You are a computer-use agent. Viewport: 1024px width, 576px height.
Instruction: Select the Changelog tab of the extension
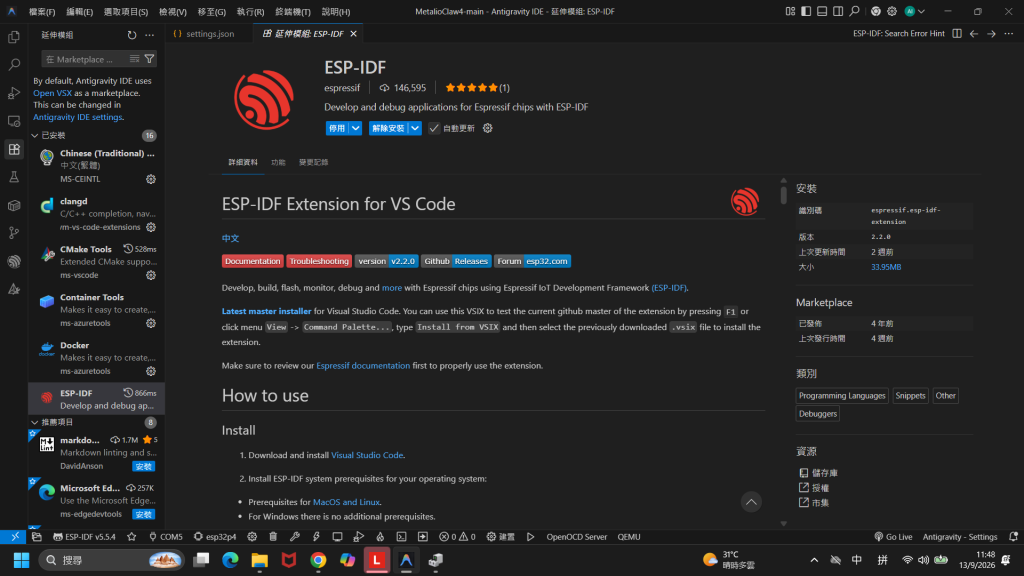[313, 162]
